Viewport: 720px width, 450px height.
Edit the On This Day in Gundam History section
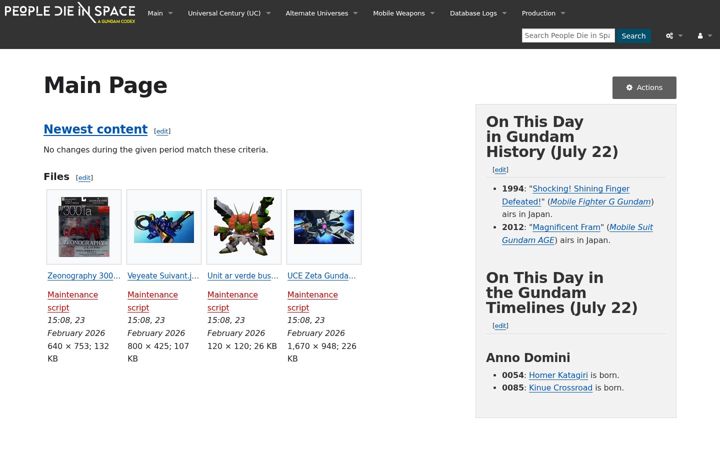[500, 170]
